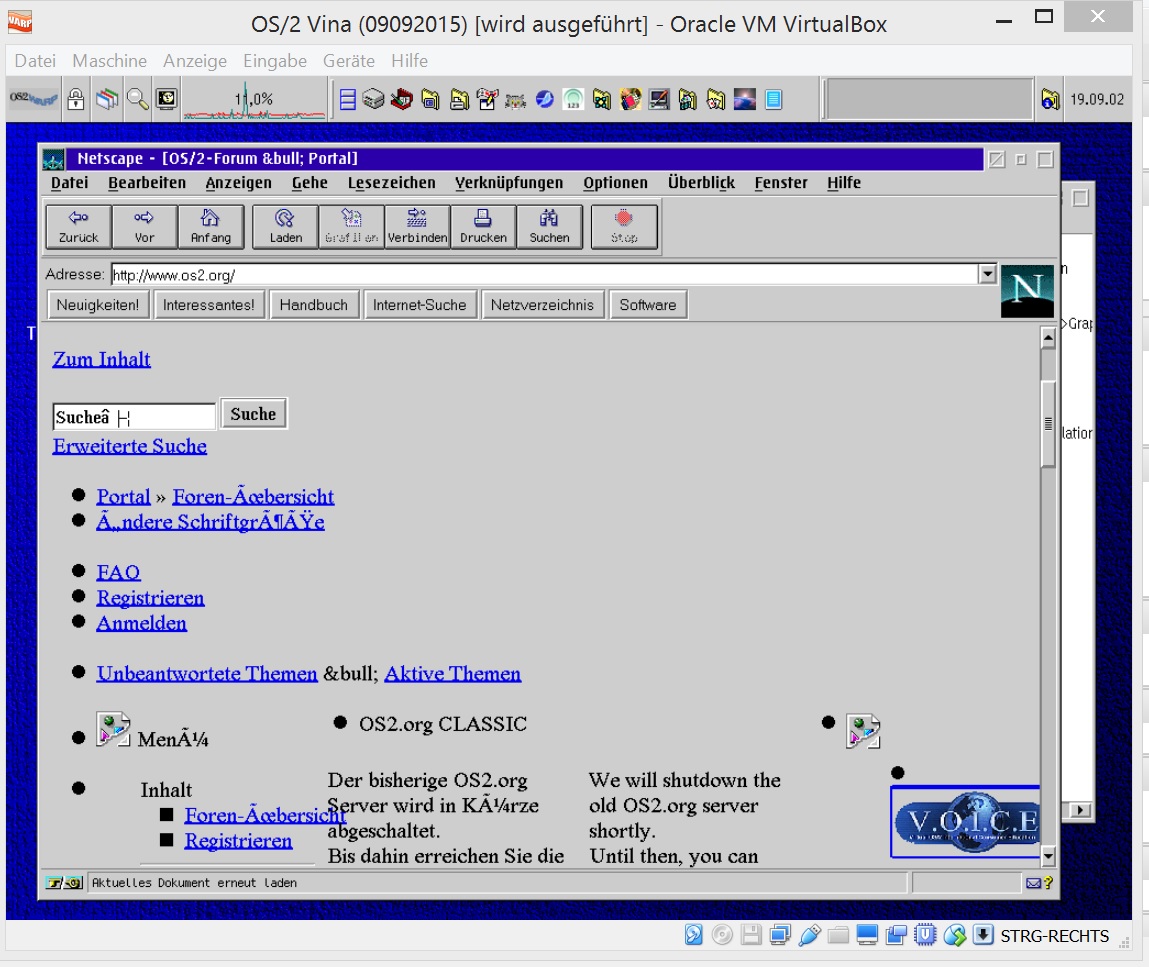Open Netscape Fenster menu

click(x=781, y=182)
